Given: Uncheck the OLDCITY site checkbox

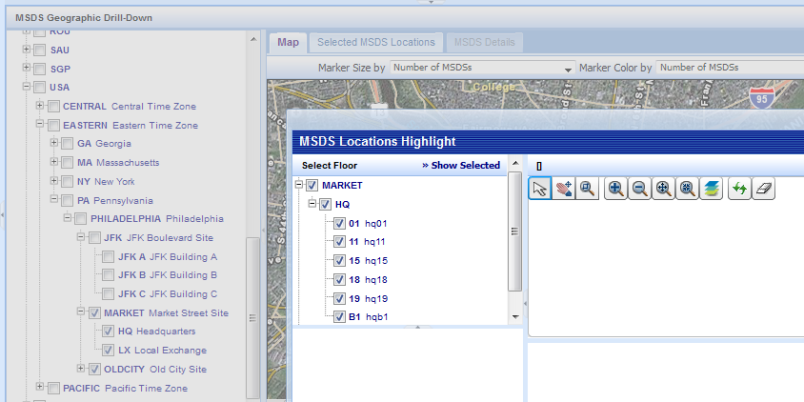Looking at the screenshot, I should [94, 369].
